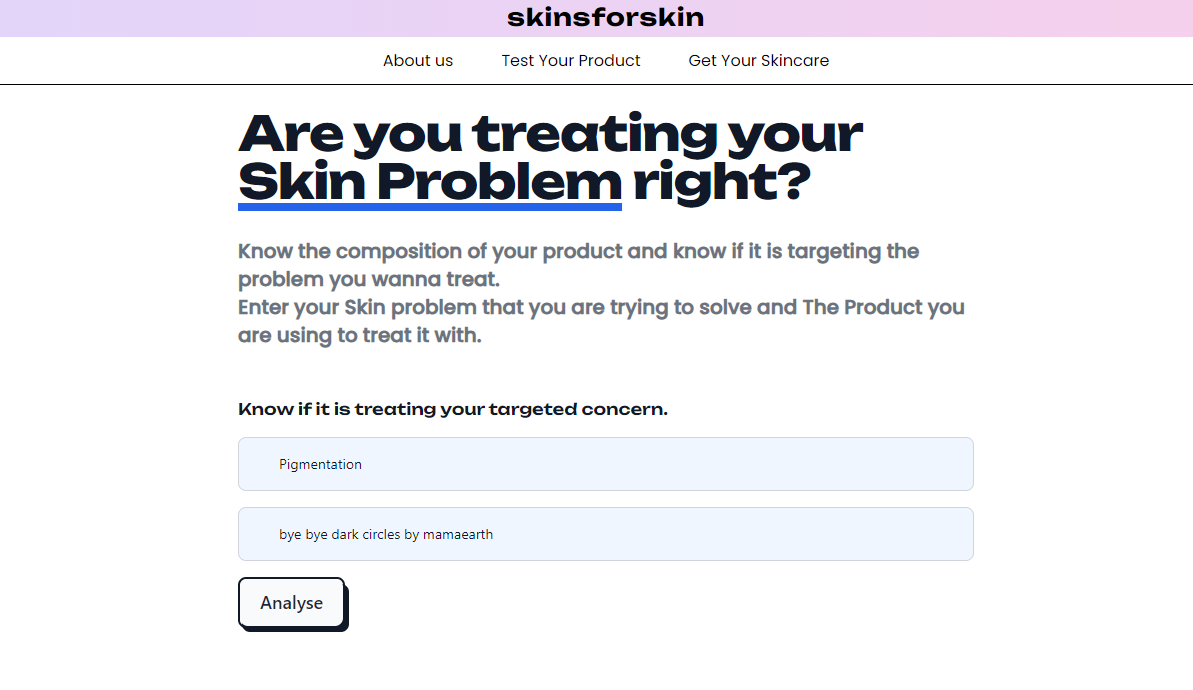Select the product field showing mamaearth entry
This screenshot has height=690, width=1193.
(x=605, y=534)
